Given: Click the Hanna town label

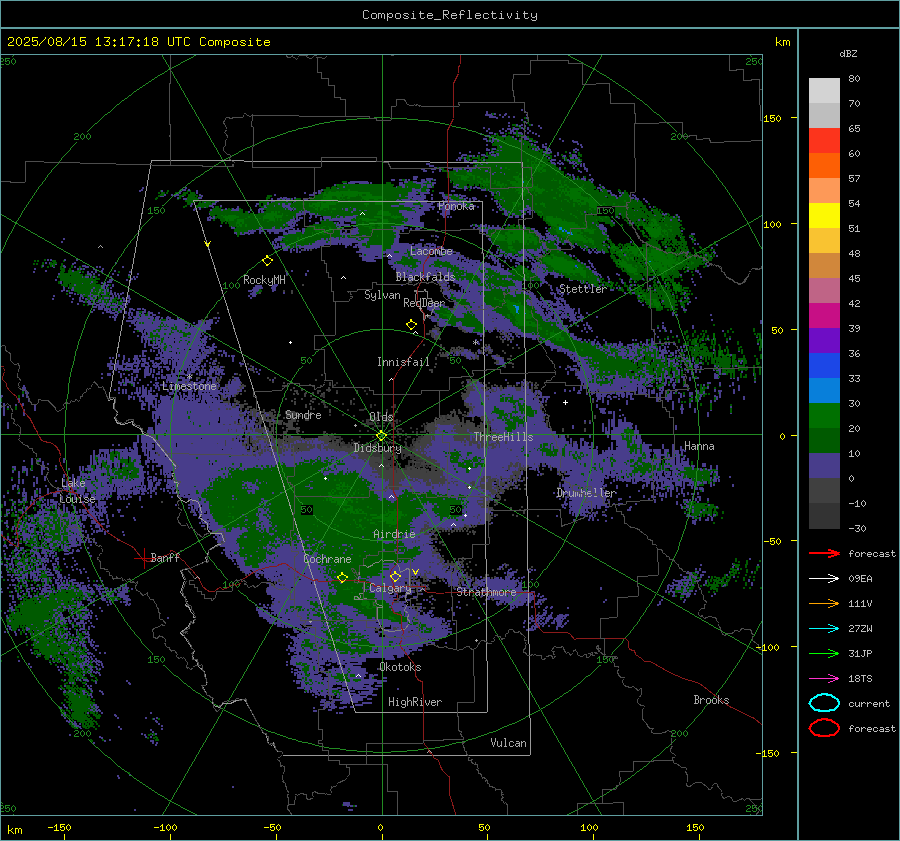Looking at the screenshot, I should [699, 446].
